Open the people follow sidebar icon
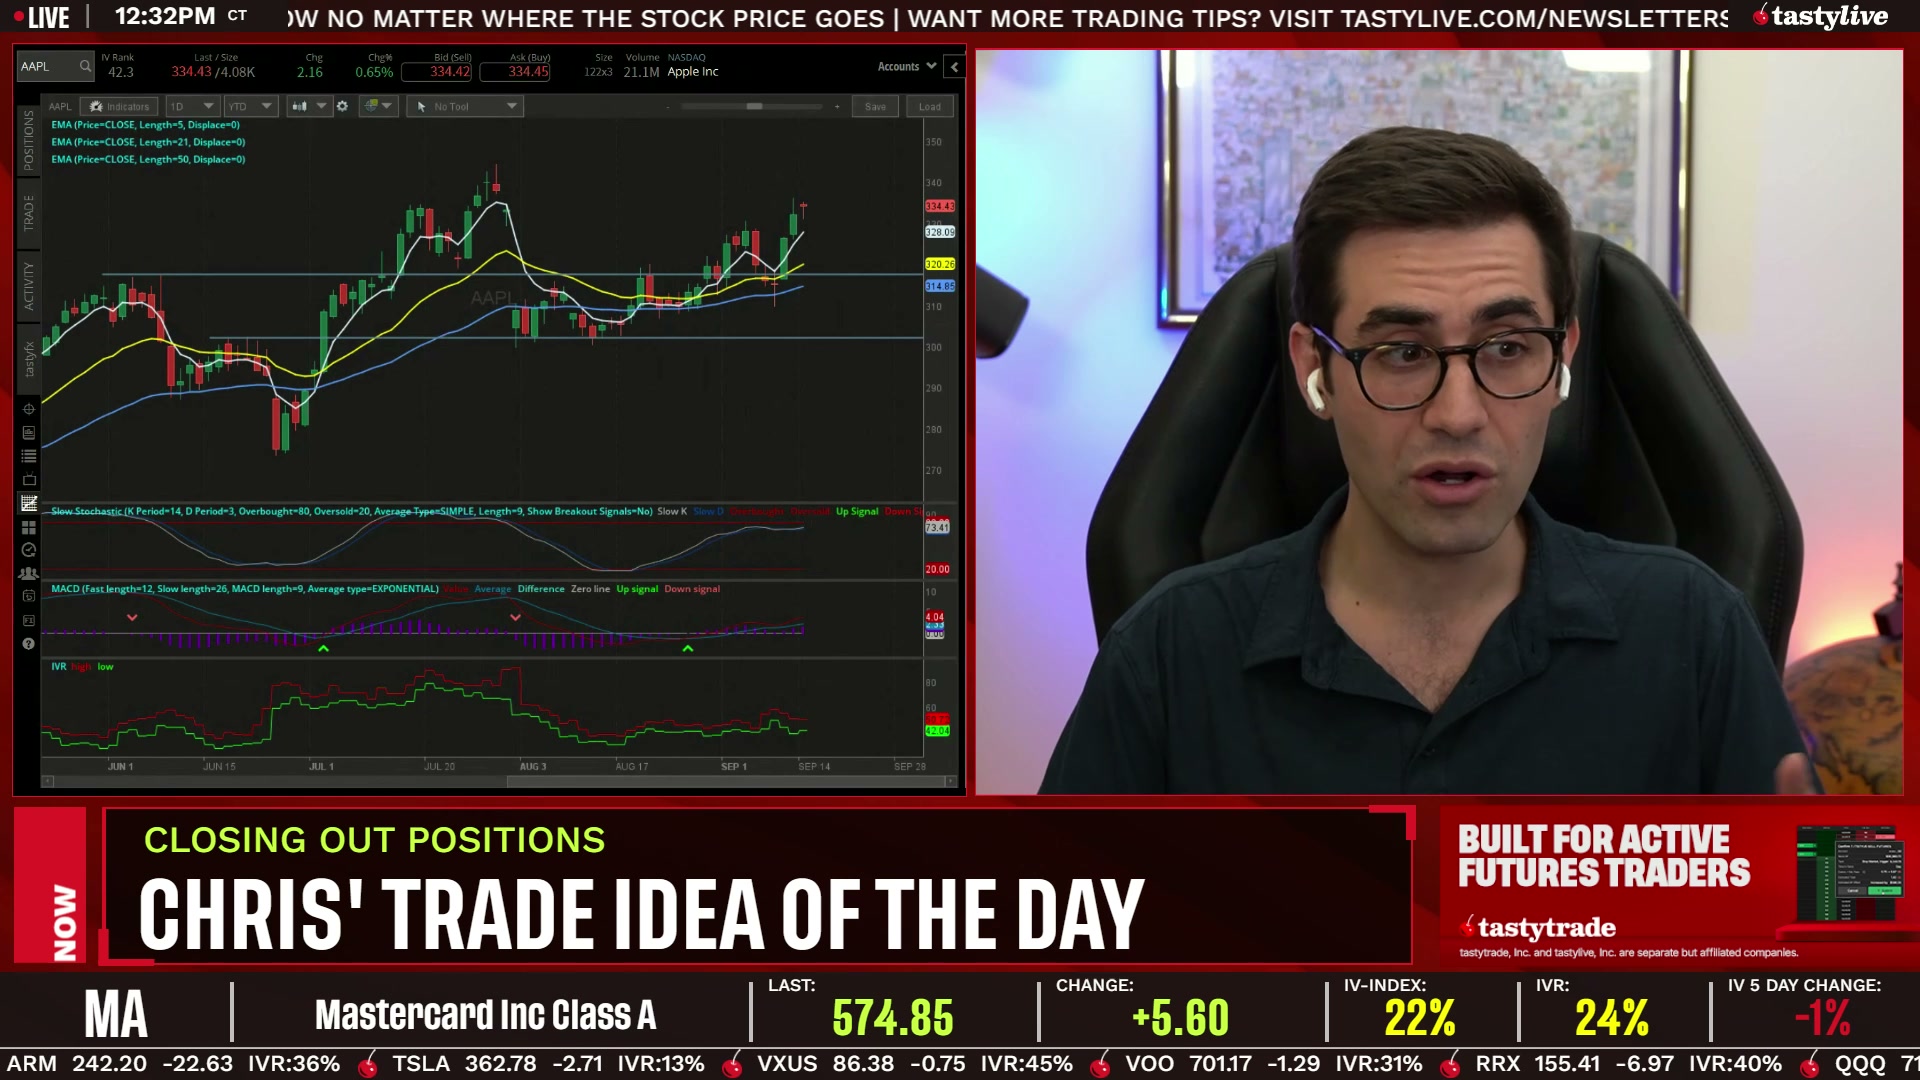The width and height of the screenshot is (1920, 1080). pyautogui.click(x=29, y=574)
